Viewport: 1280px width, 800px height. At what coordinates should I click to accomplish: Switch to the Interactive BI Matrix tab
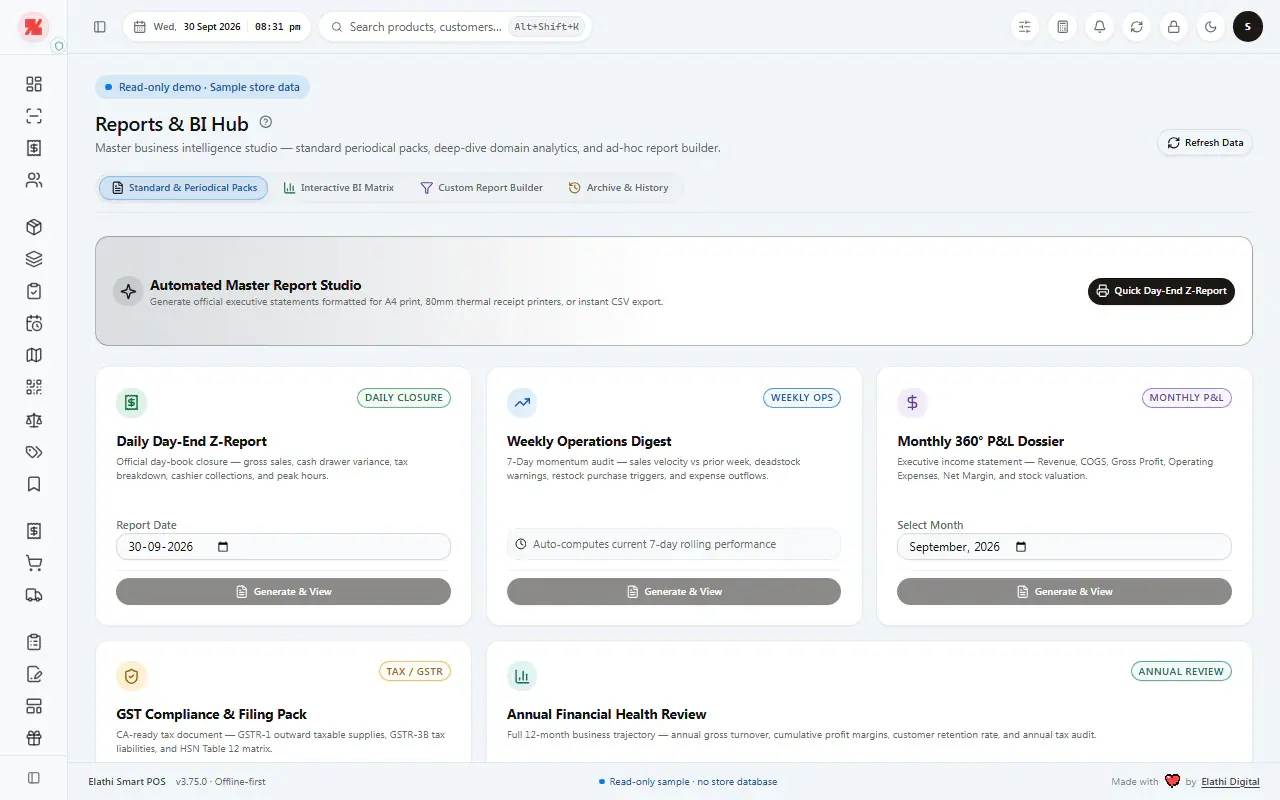coord(339,188)
